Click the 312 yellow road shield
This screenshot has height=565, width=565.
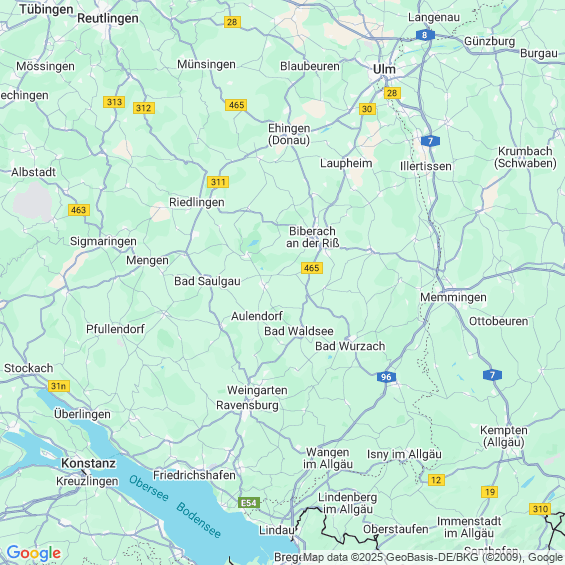click(144, 108)
